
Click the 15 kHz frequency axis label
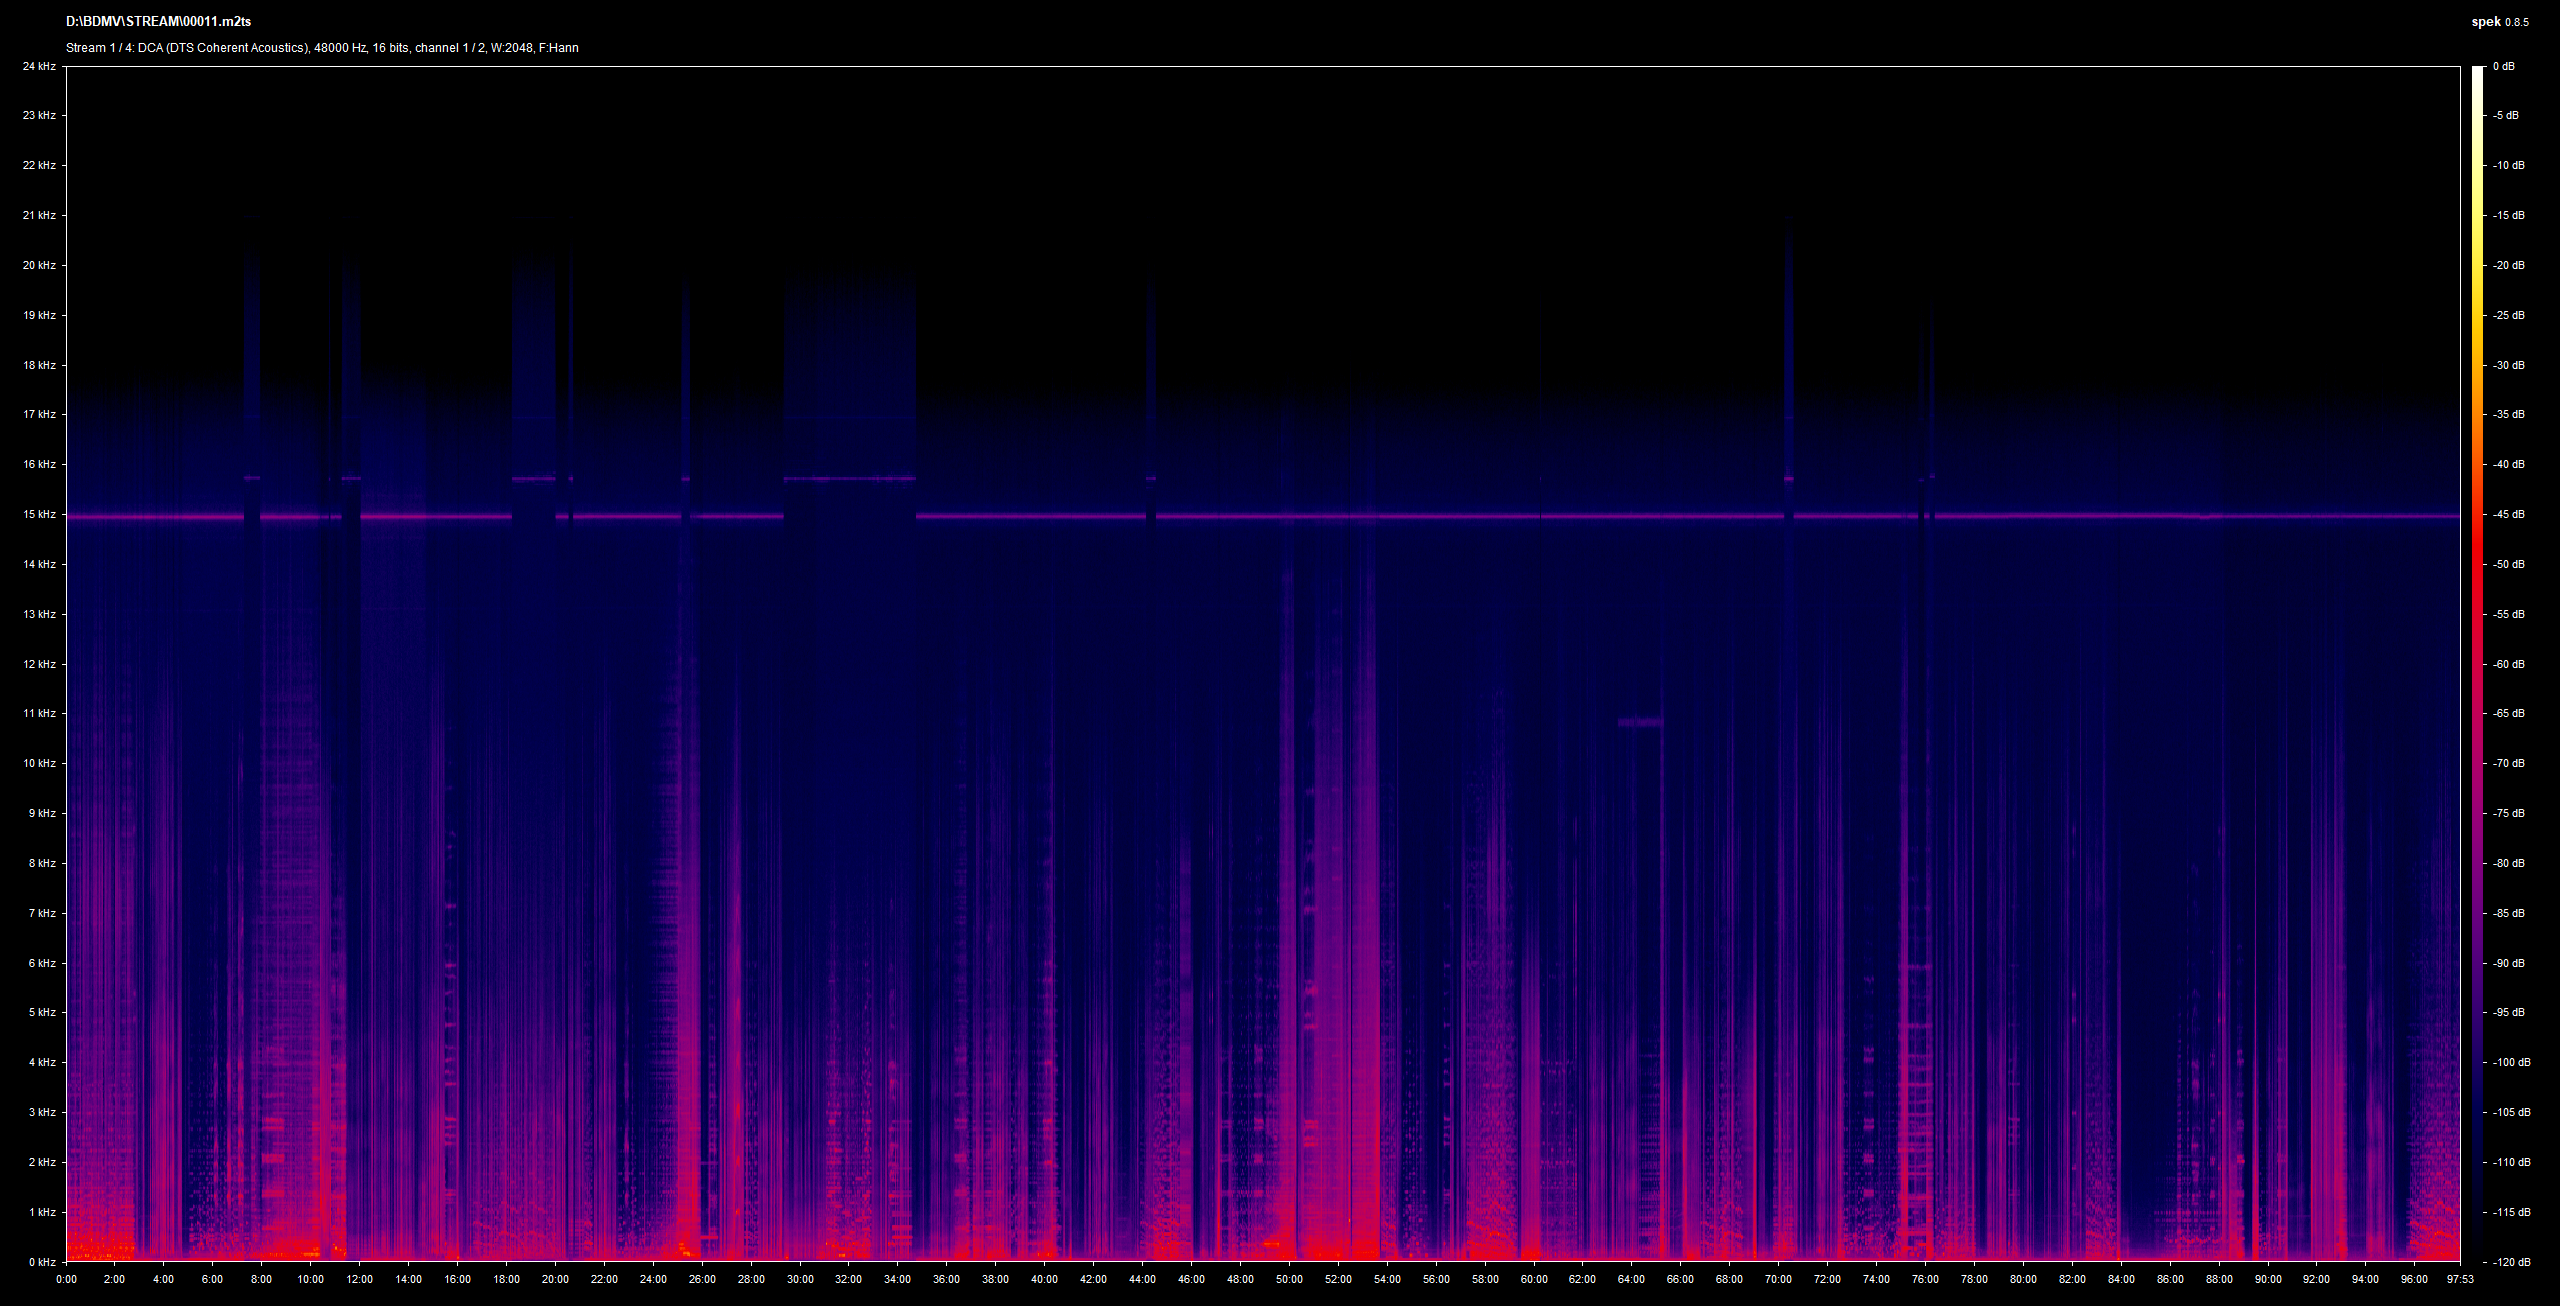tap(39, 514)
